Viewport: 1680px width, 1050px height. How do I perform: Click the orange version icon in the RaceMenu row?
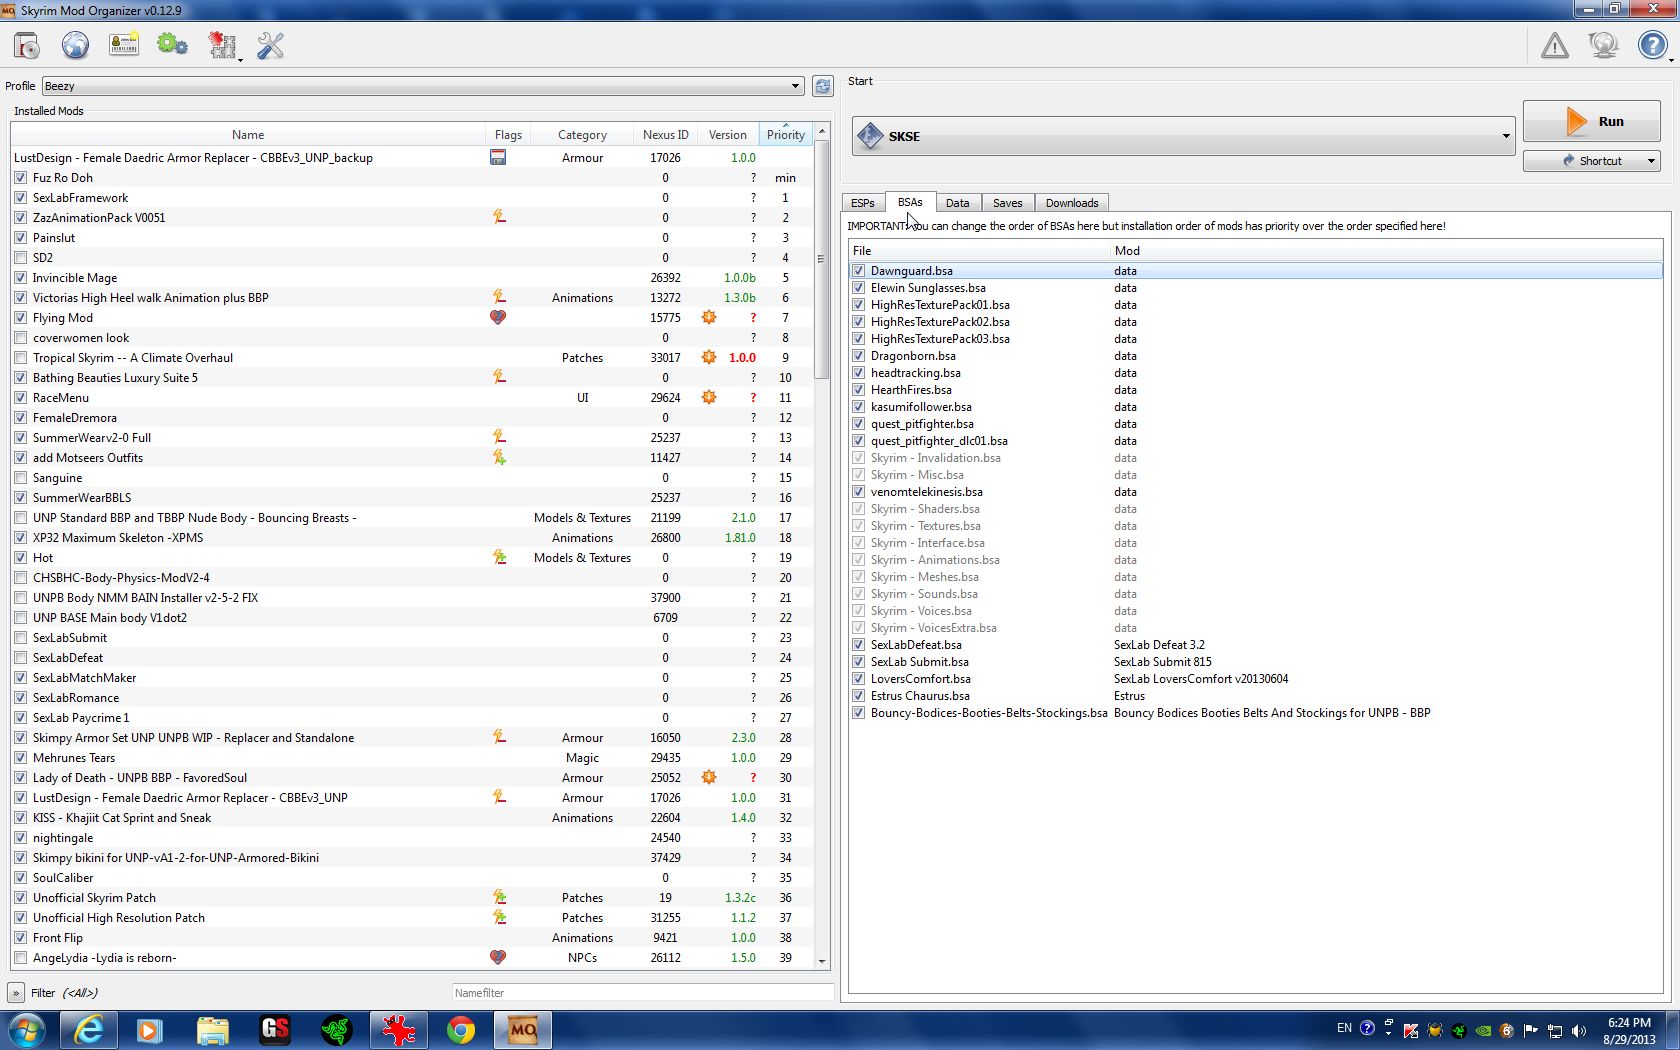pyautogui.click(x=709, y=398)
